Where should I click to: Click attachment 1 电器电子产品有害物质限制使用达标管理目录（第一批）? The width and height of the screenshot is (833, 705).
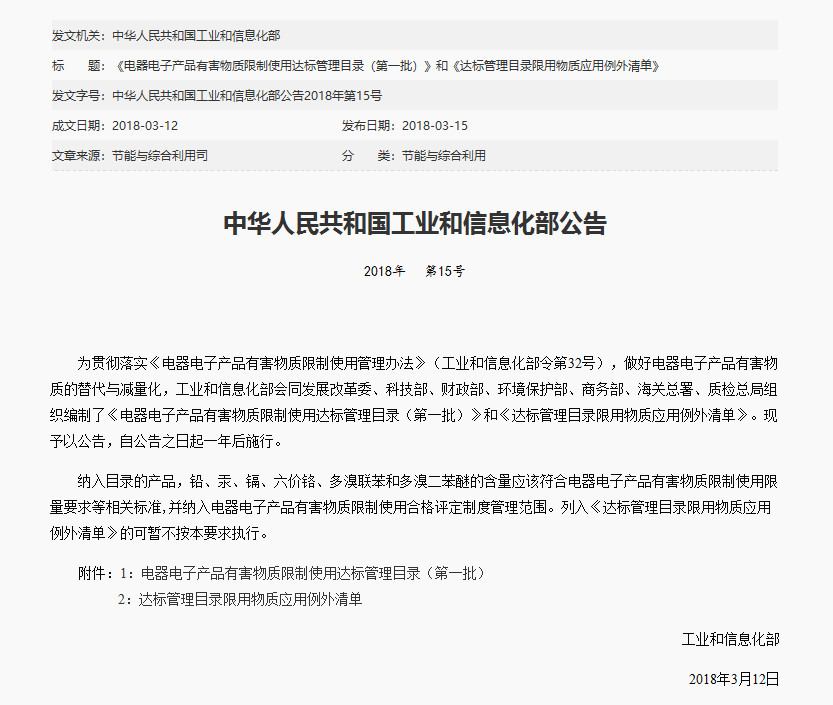[312, 573]
